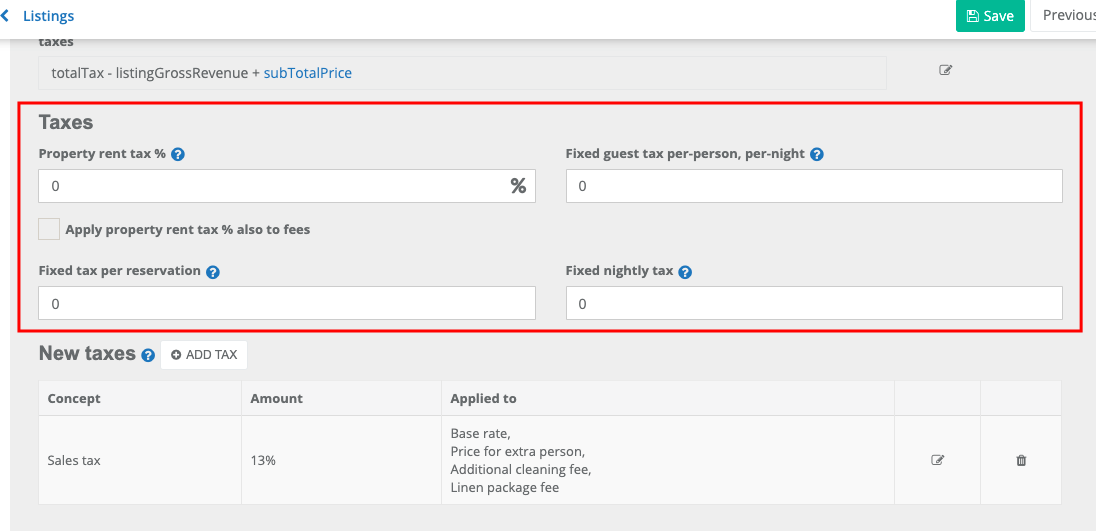Enable Apply property rent tax % also to fees
This screenshot has width=1096, height=531.
(49, 229)
